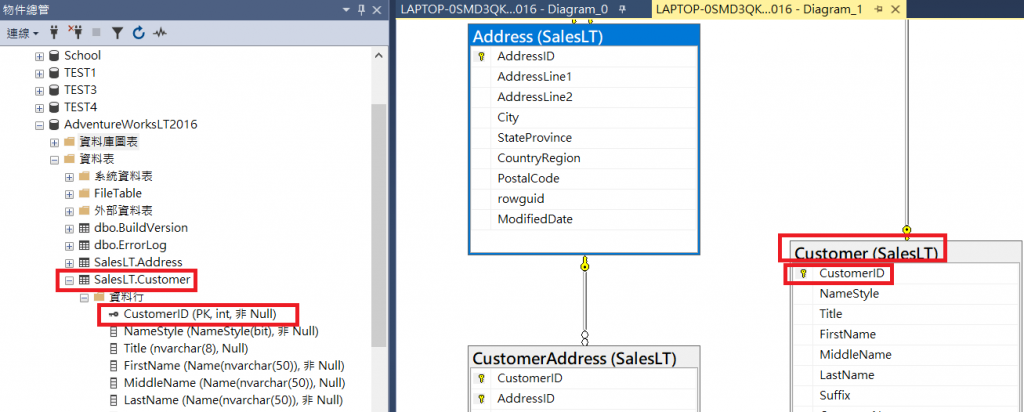Viewport: 1024px width, 412px height.
Task: Click pin icon on Diagram_0 tab
Action: (x=622, y=9)
